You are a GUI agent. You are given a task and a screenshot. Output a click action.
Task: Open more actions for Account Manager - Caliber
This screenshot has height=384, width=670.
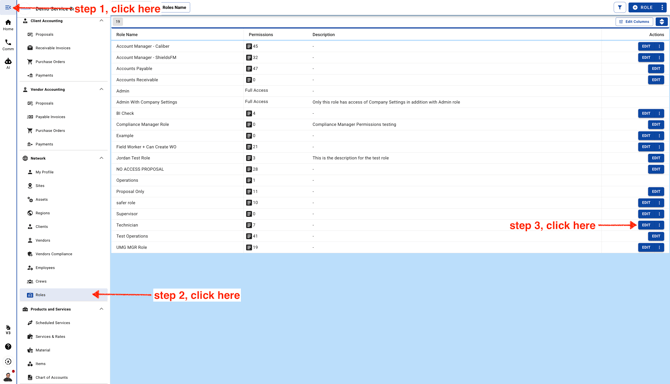(659, 46)
